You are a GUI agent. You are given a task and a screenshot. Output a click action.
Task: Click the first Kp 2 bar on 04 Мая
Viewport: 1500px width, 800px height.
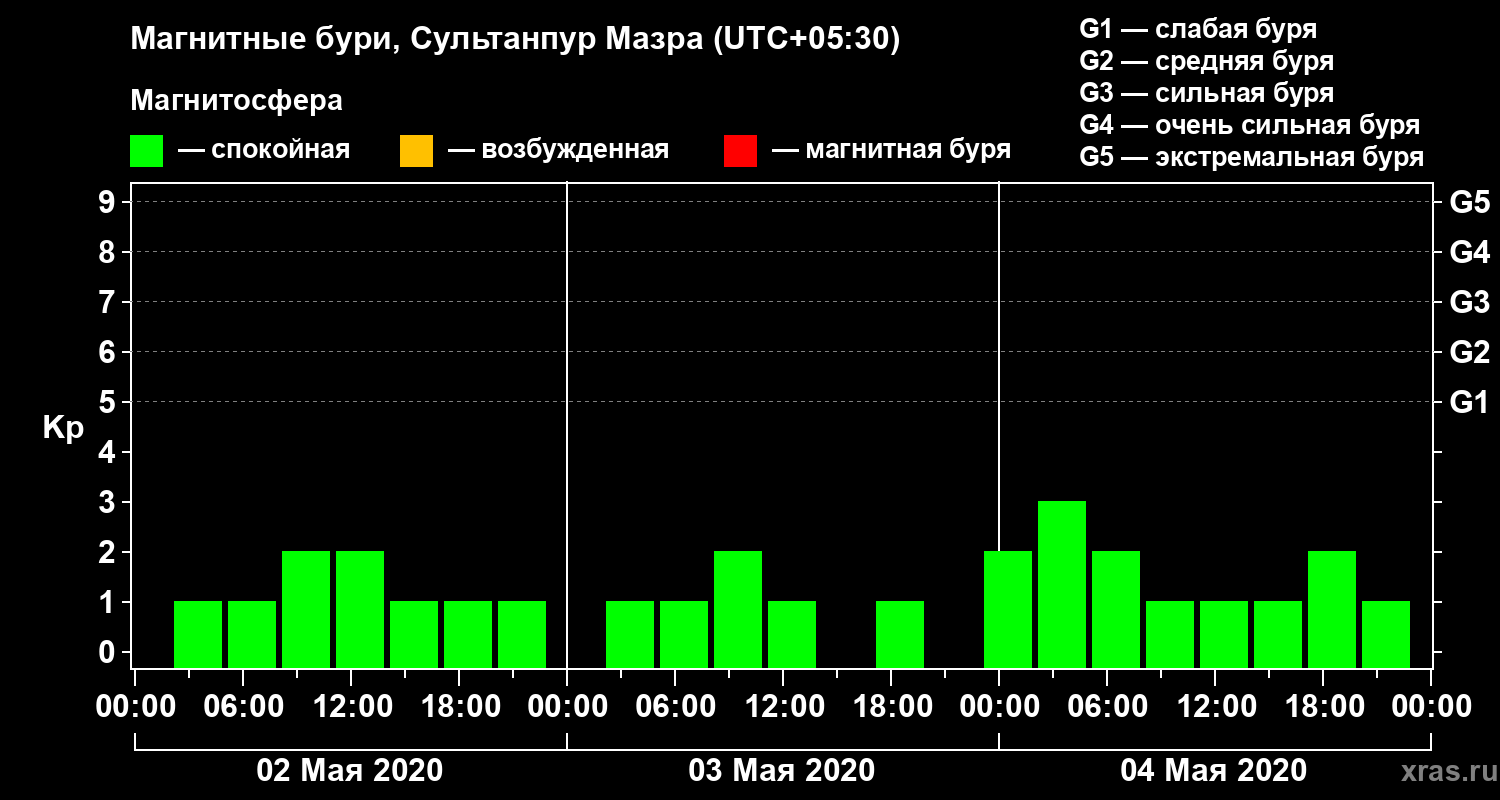[1008, 609]
